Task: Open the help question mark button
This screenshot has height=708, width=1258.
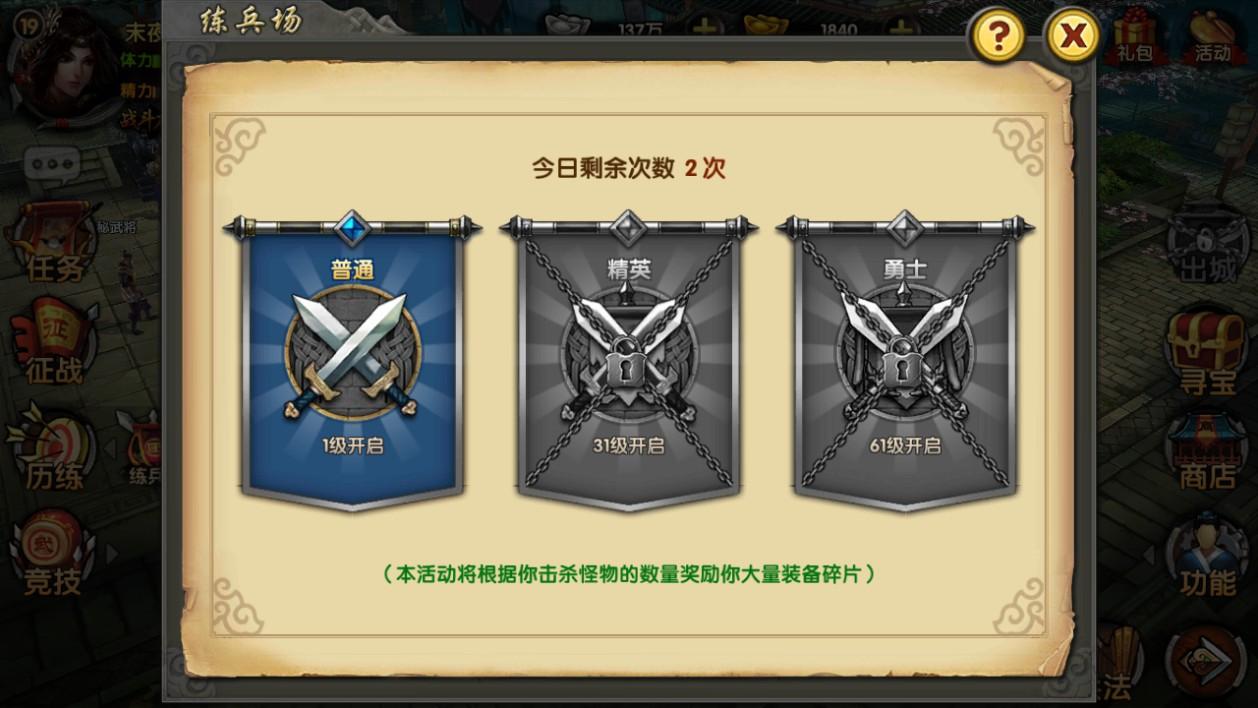Action: 998,37
